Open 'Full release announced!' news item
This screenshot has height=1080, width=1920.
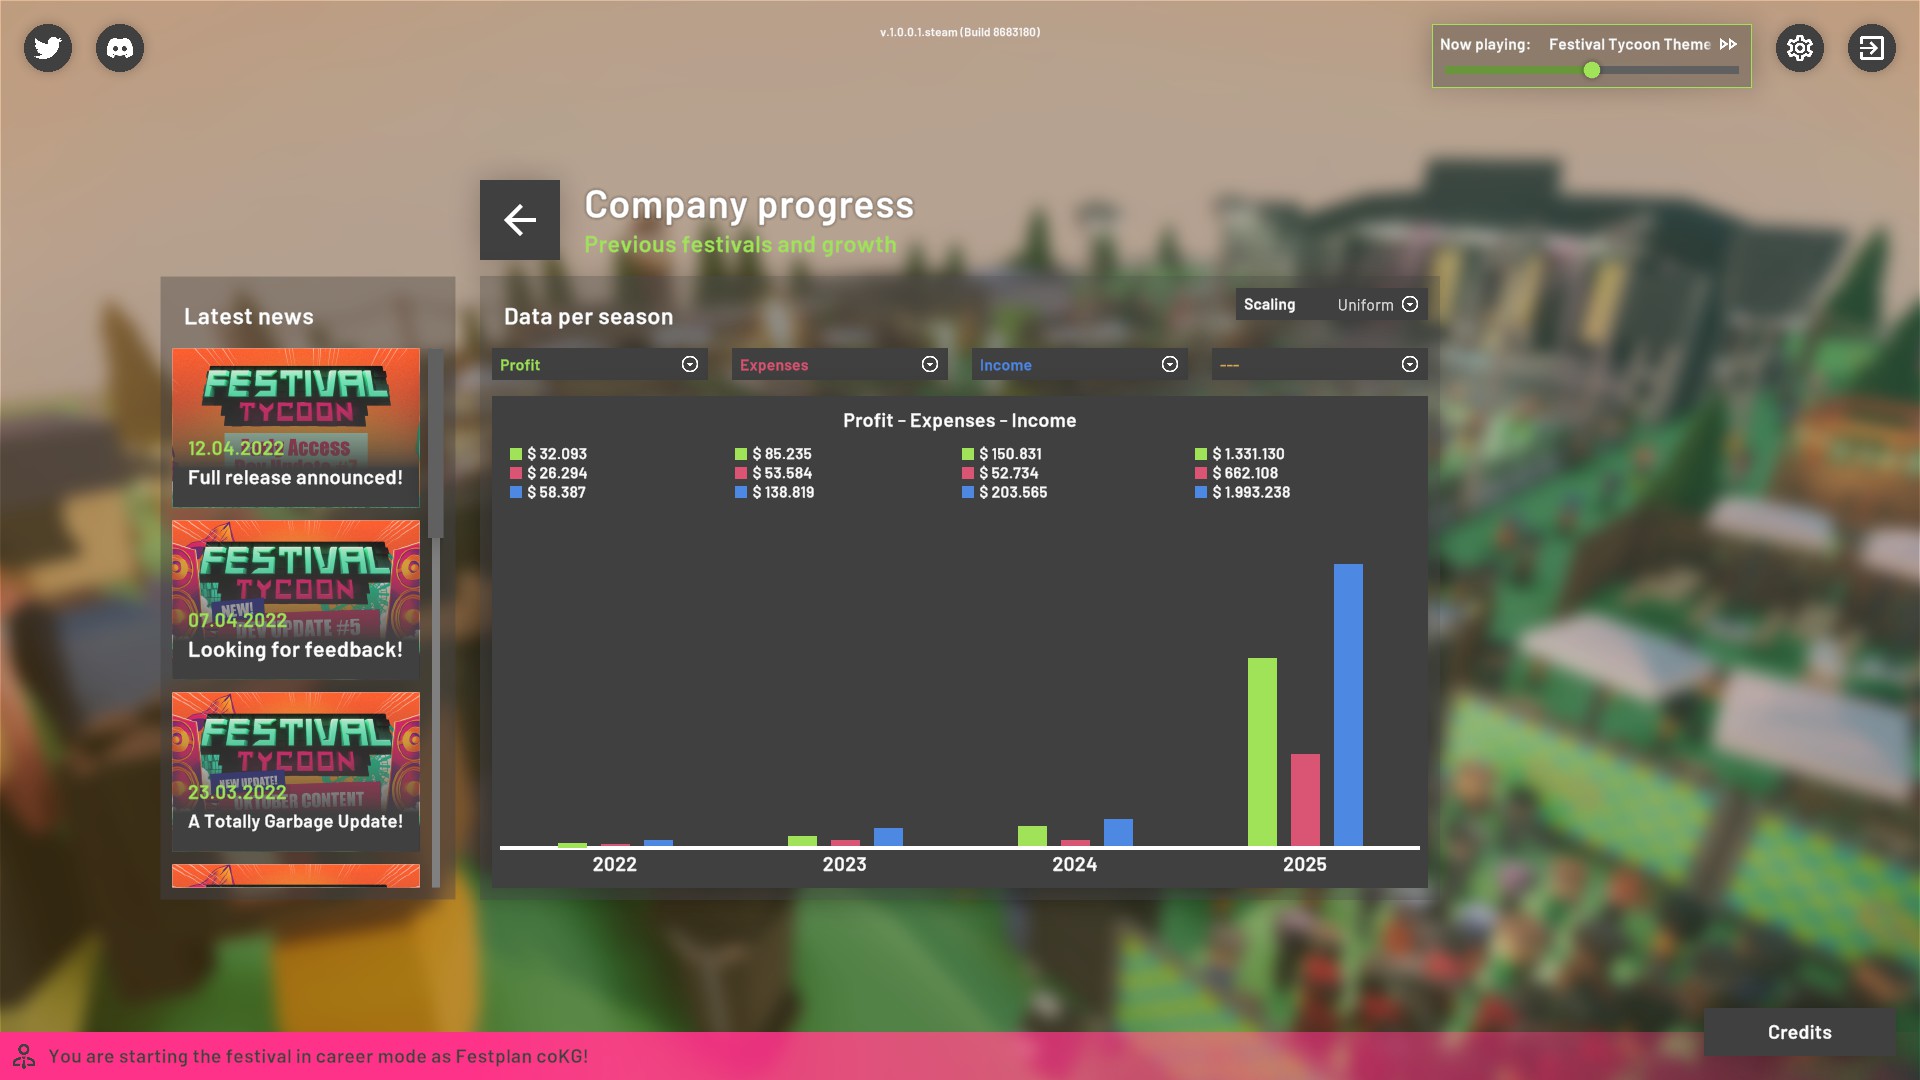point(296,428)
